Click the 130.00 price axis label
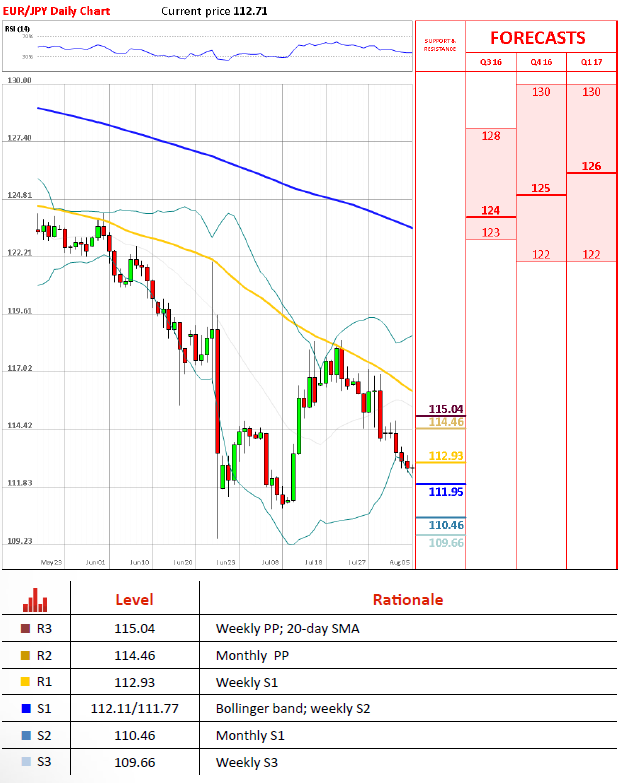Viewport: 625px width, 783px height. (x=19, y=80)
